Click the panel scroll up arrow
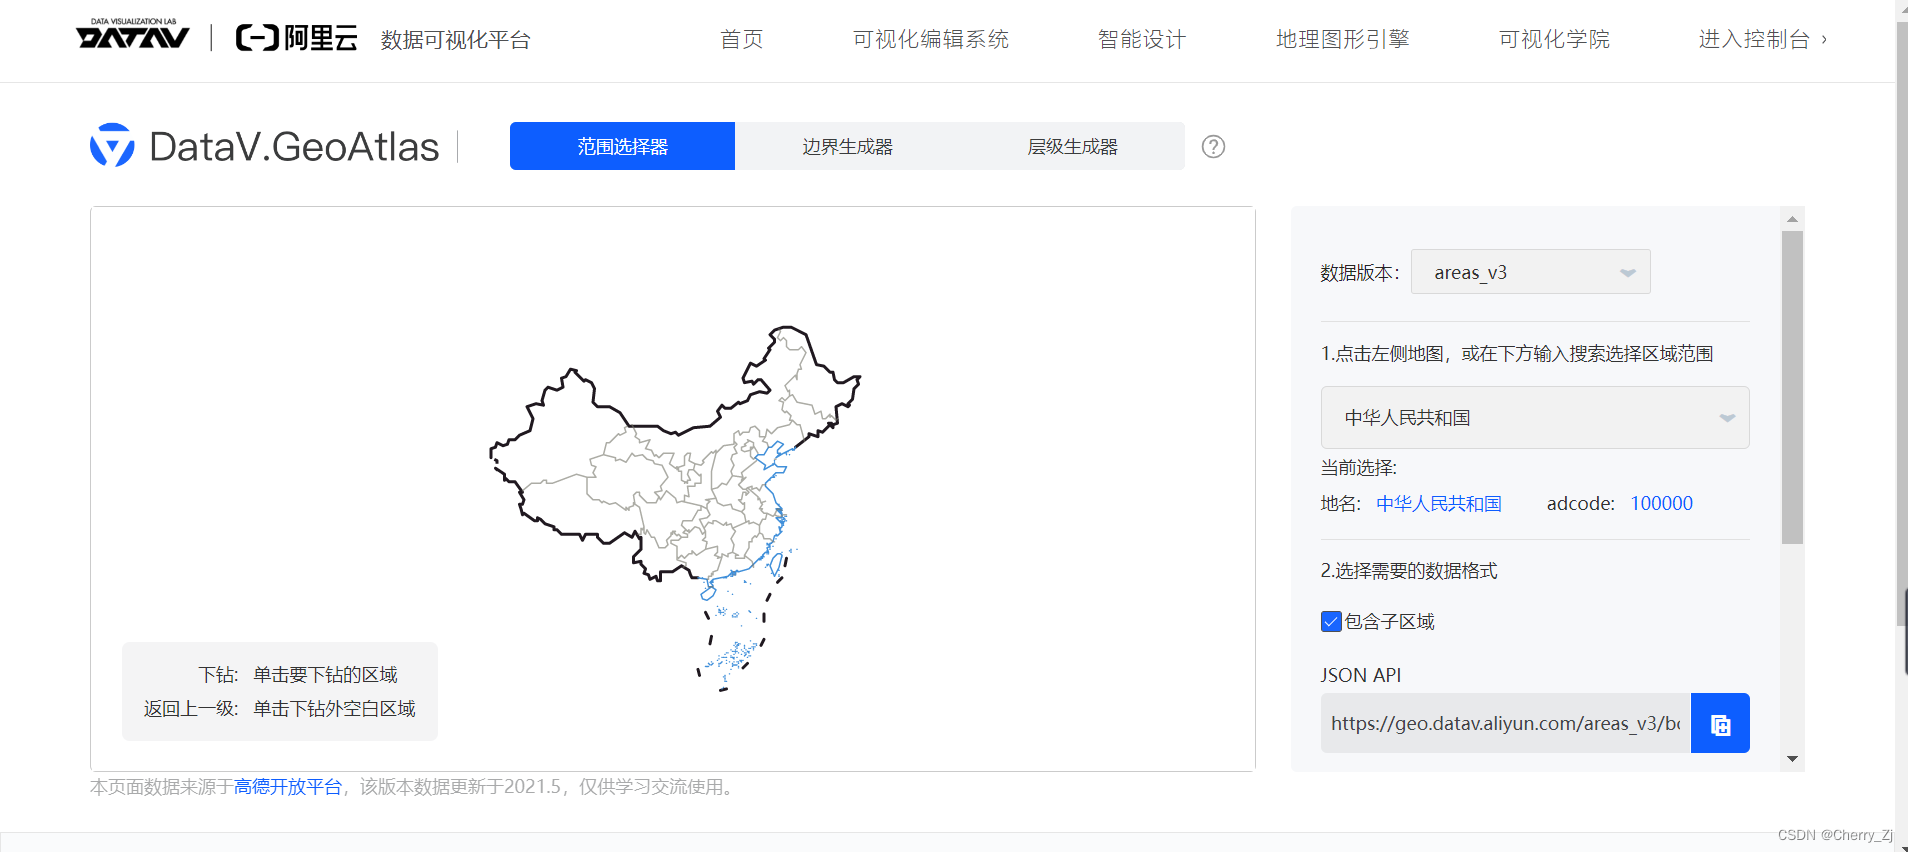1908x852 pixels. coord(1792,218)
